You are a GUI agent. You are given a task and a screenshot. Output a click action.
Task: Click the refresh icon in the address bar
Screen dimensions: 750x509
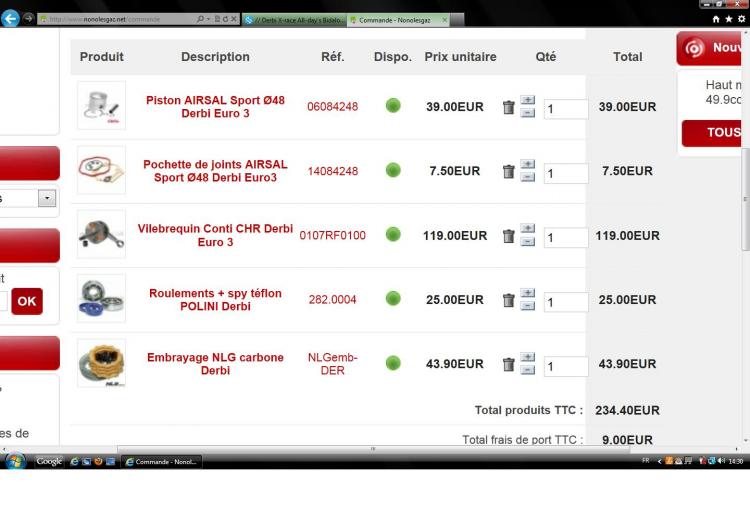pyautogui.click(x=225, y=19)
